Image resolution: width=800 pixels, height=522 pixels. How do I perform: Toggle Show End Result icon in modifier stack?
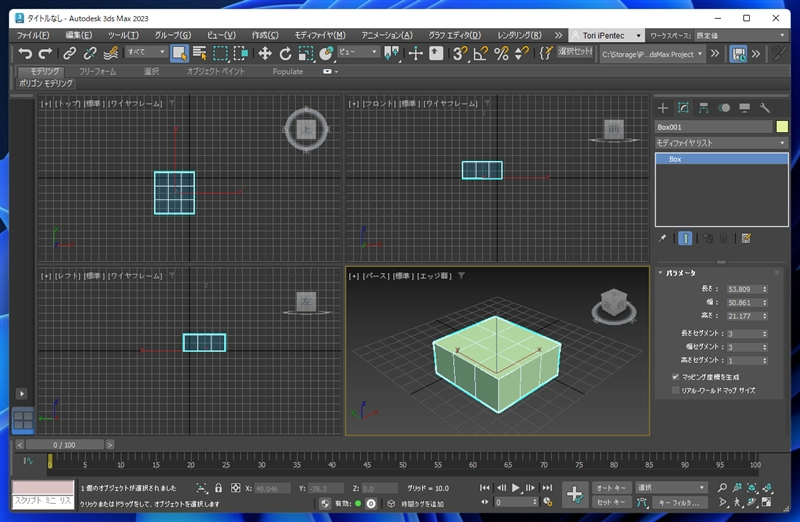click(x=685, y=238)
